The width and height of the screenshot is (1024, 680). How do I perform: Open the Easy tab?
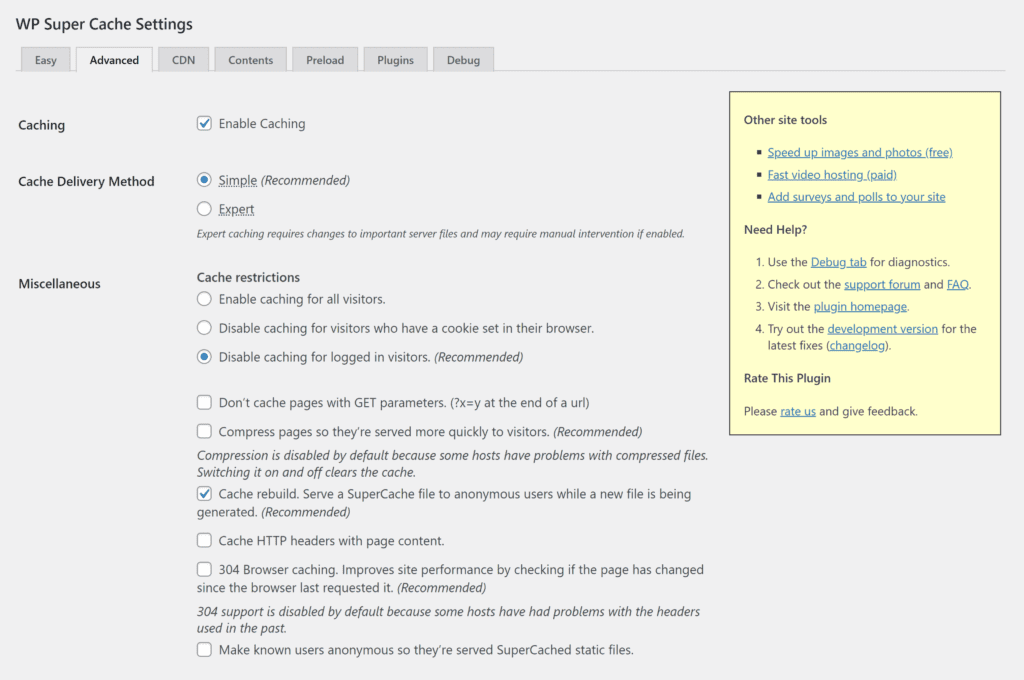pos(46,59)
